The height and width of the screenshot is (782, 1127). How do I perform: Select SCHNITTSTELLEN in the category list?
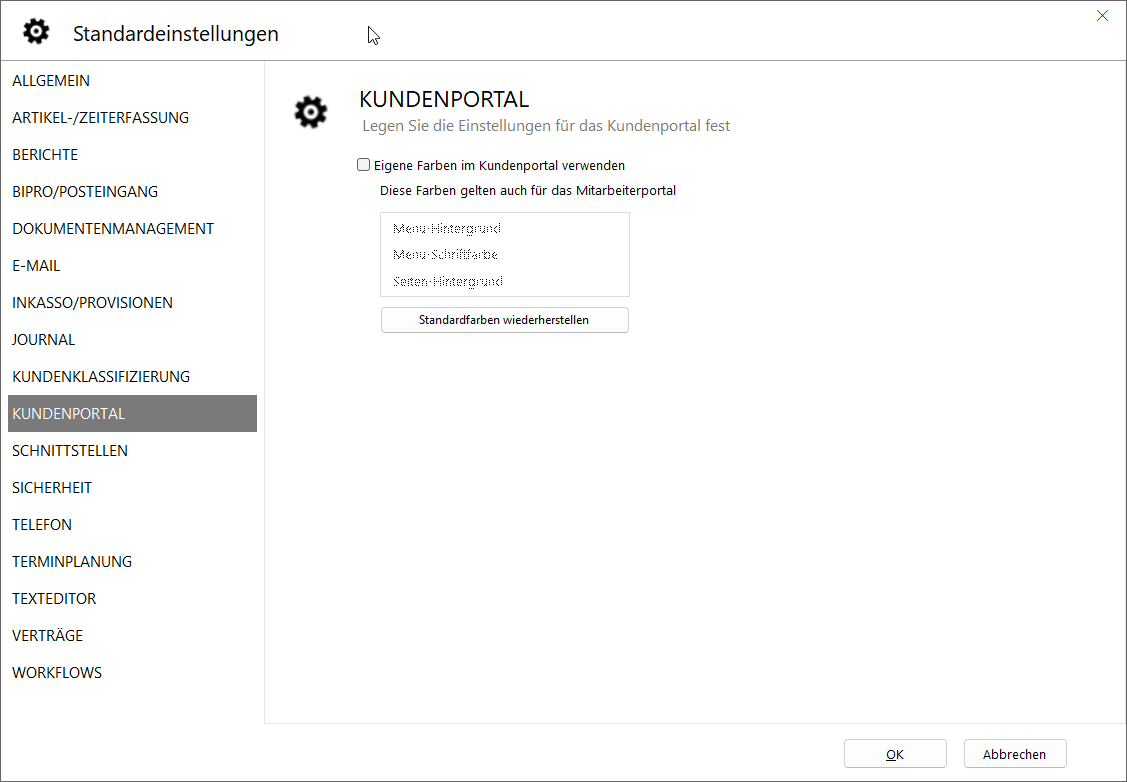[70, 451]
